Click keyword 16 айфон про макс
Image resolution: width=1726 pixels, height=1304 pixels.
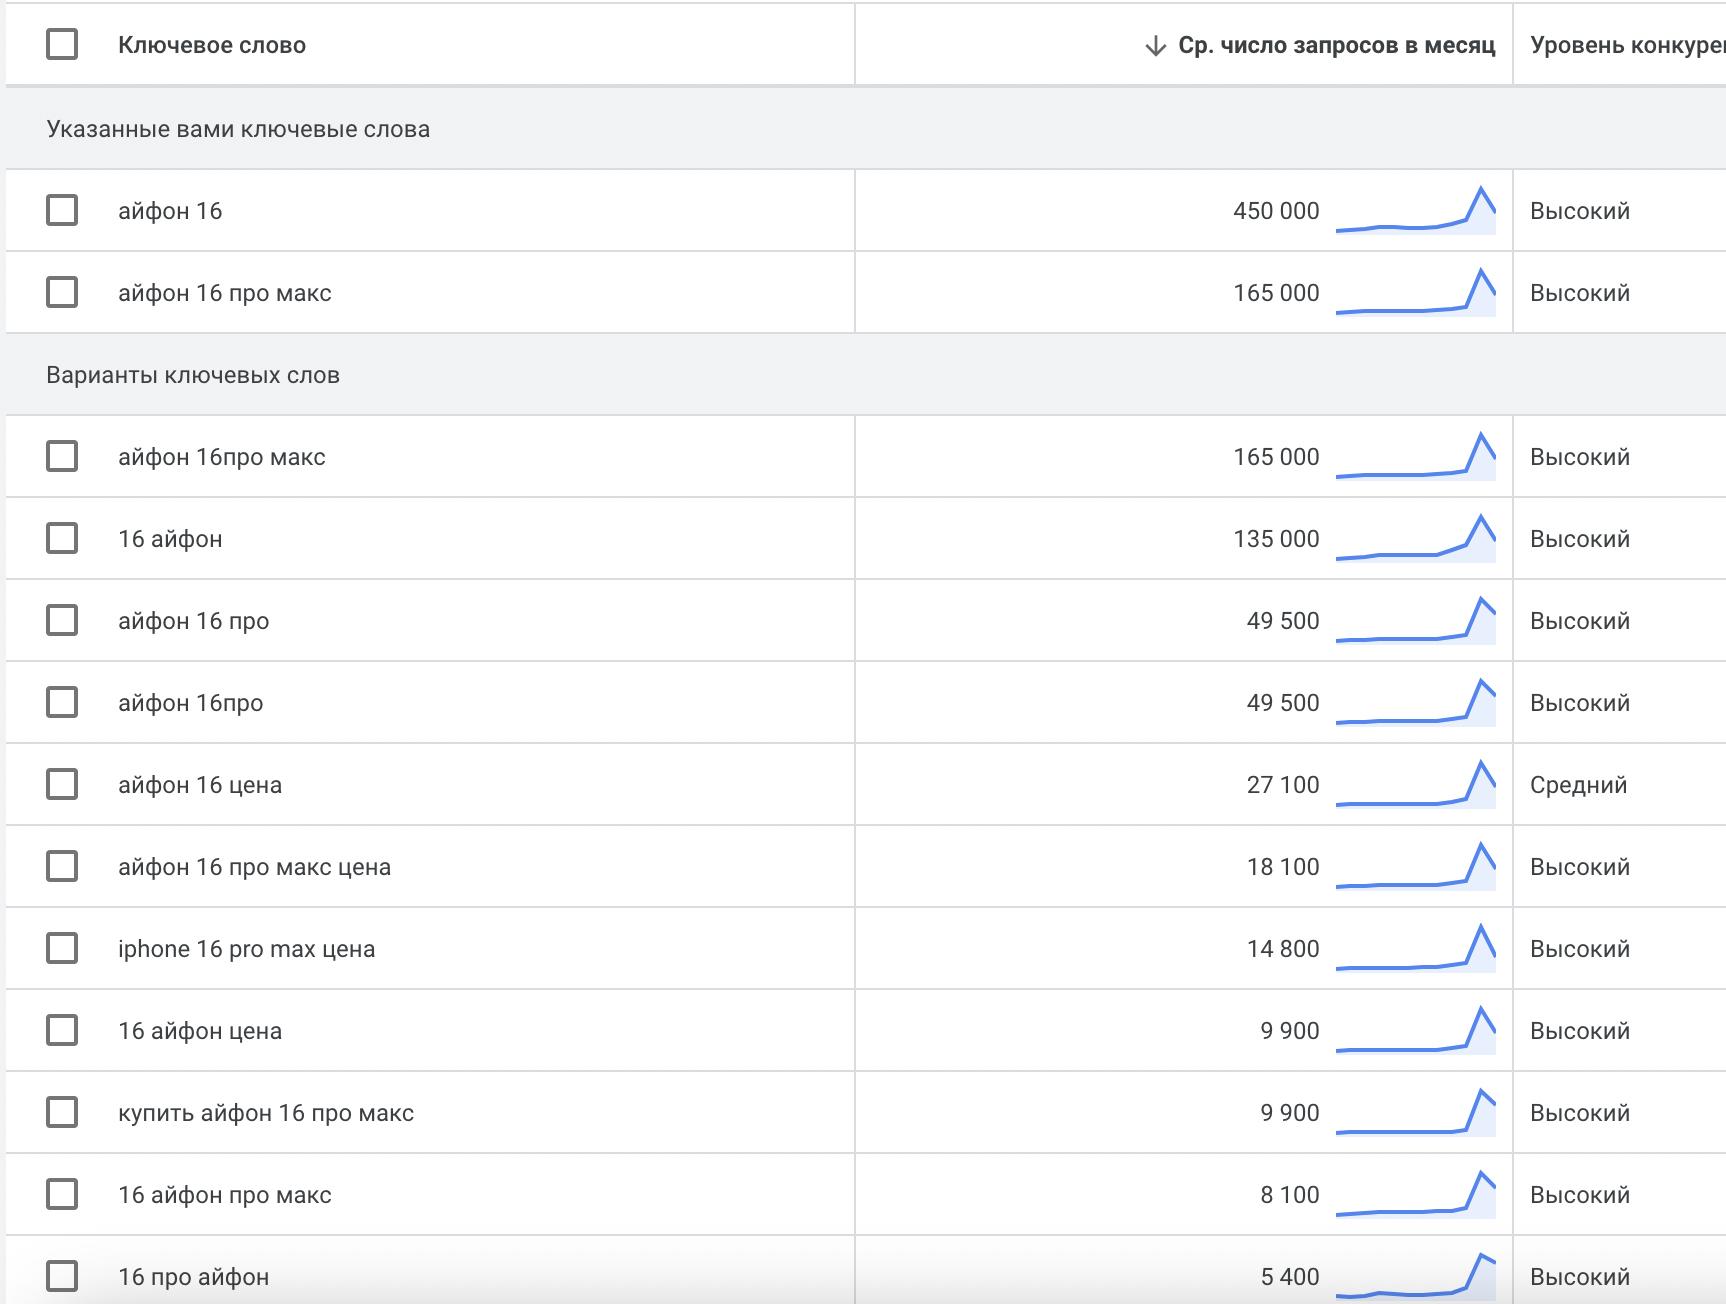click(x=225, y=1195)
